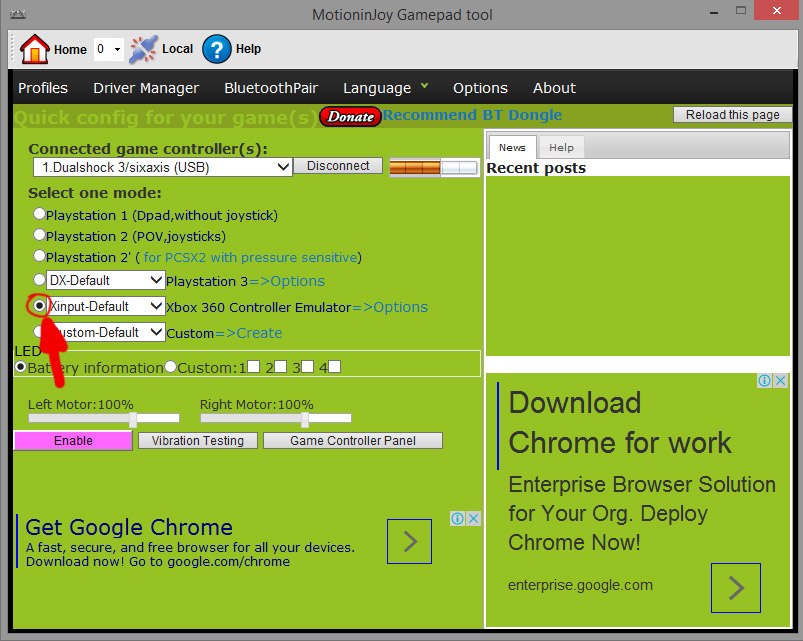Click 'for PCSX2 with pressure sensitive' link
803x641 pixels.
(250, 257)
